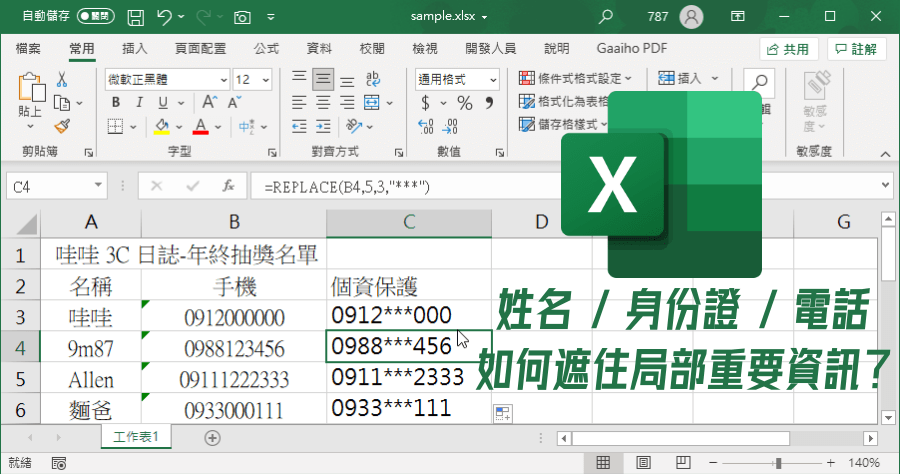Screen dimensions: 900x474
Task: Toggle Center horizontal alignment
Action: pos(323,103)
